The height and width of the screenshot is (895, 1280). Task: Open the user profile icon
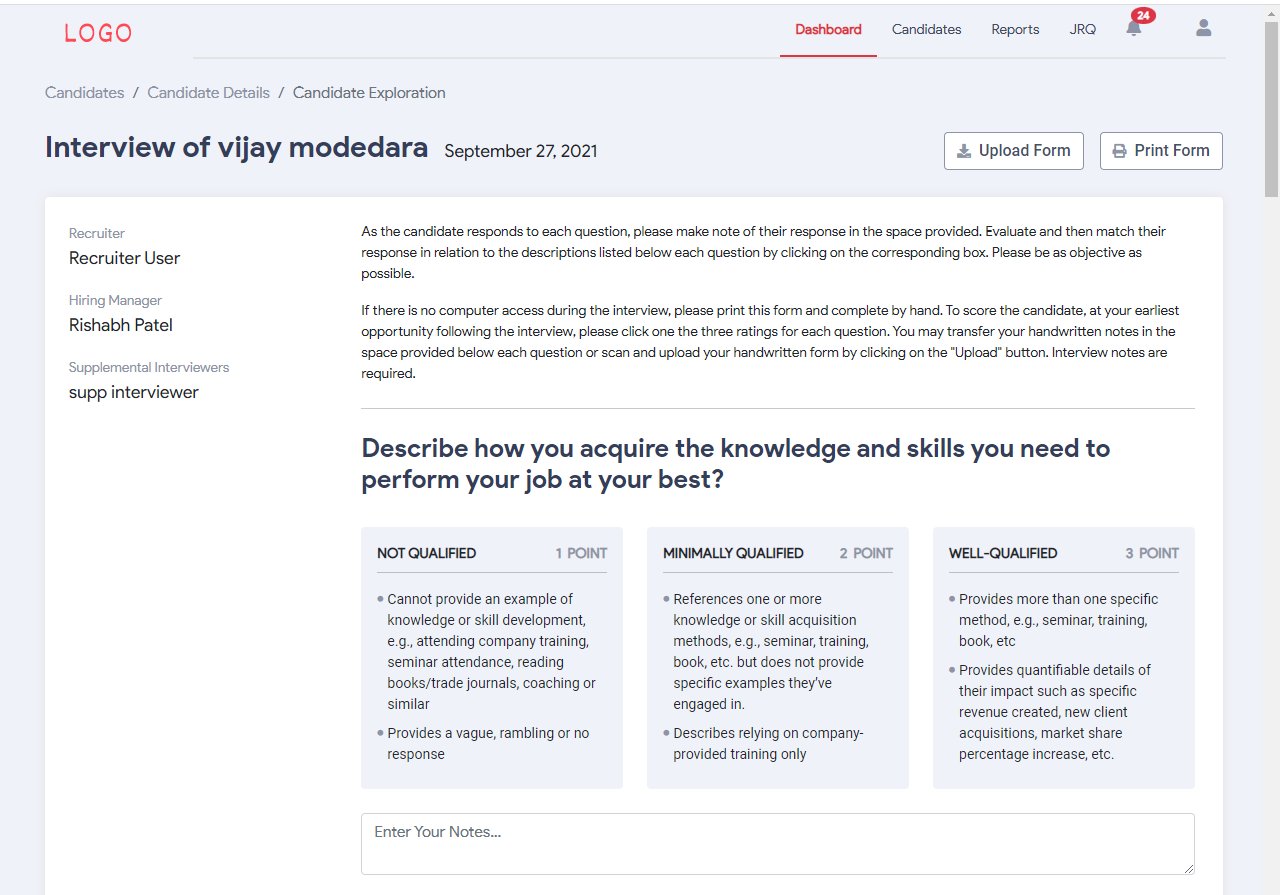tap(1204, 28)
